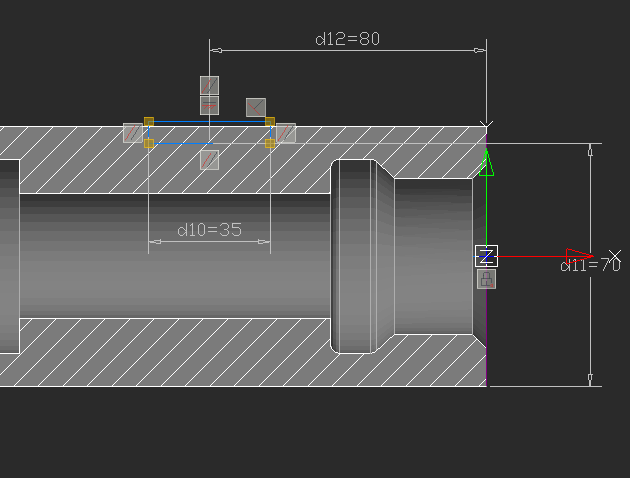
Task: Pick the parallel glyph right of the rectangle
Action: [x=286, y=132]
